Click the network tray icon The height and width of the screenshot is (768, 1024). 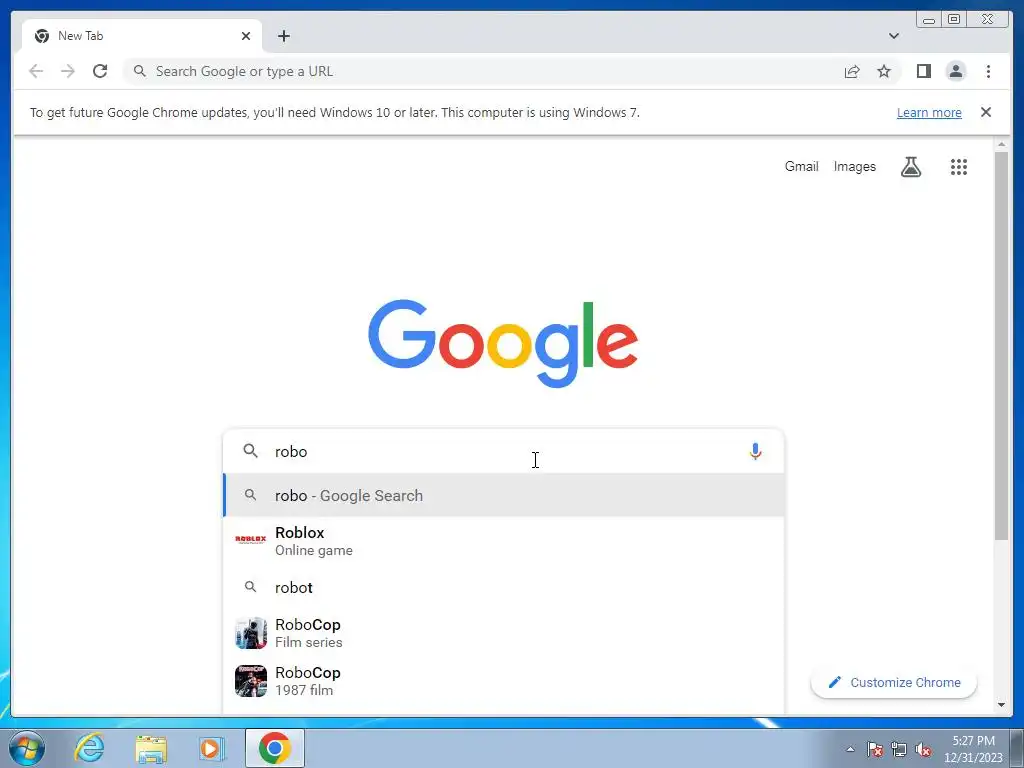click(899, 749)
